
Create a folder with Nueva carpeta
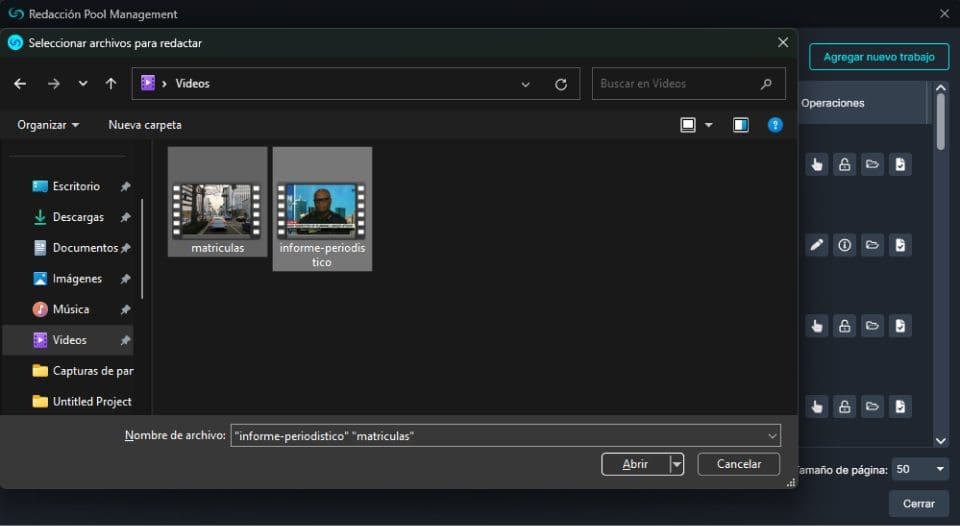(x=145, y=125)
